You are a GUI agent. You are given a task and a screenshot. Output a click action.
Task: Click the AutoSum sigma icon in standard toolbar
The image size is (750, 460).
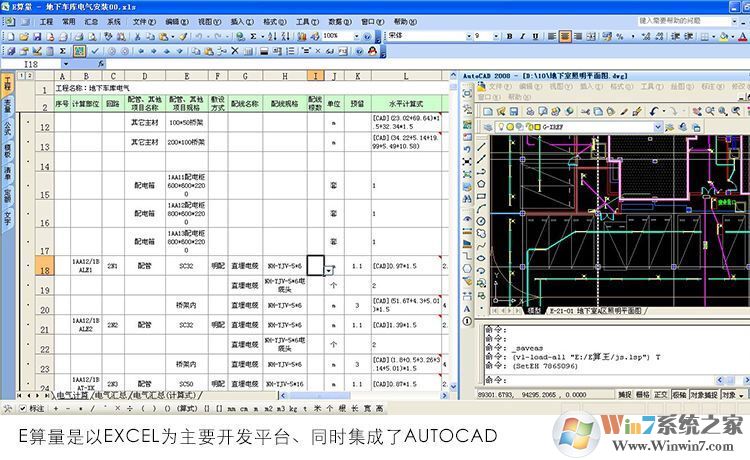click(x=254, y=37)
